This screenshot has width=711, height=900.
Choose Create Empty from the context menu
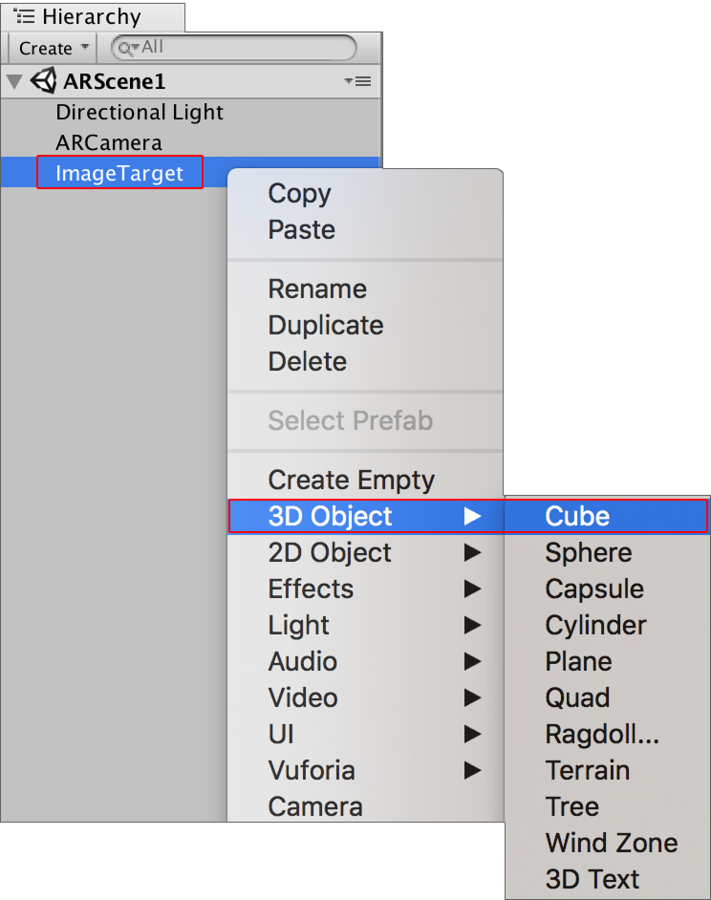[x=366, y=480]
